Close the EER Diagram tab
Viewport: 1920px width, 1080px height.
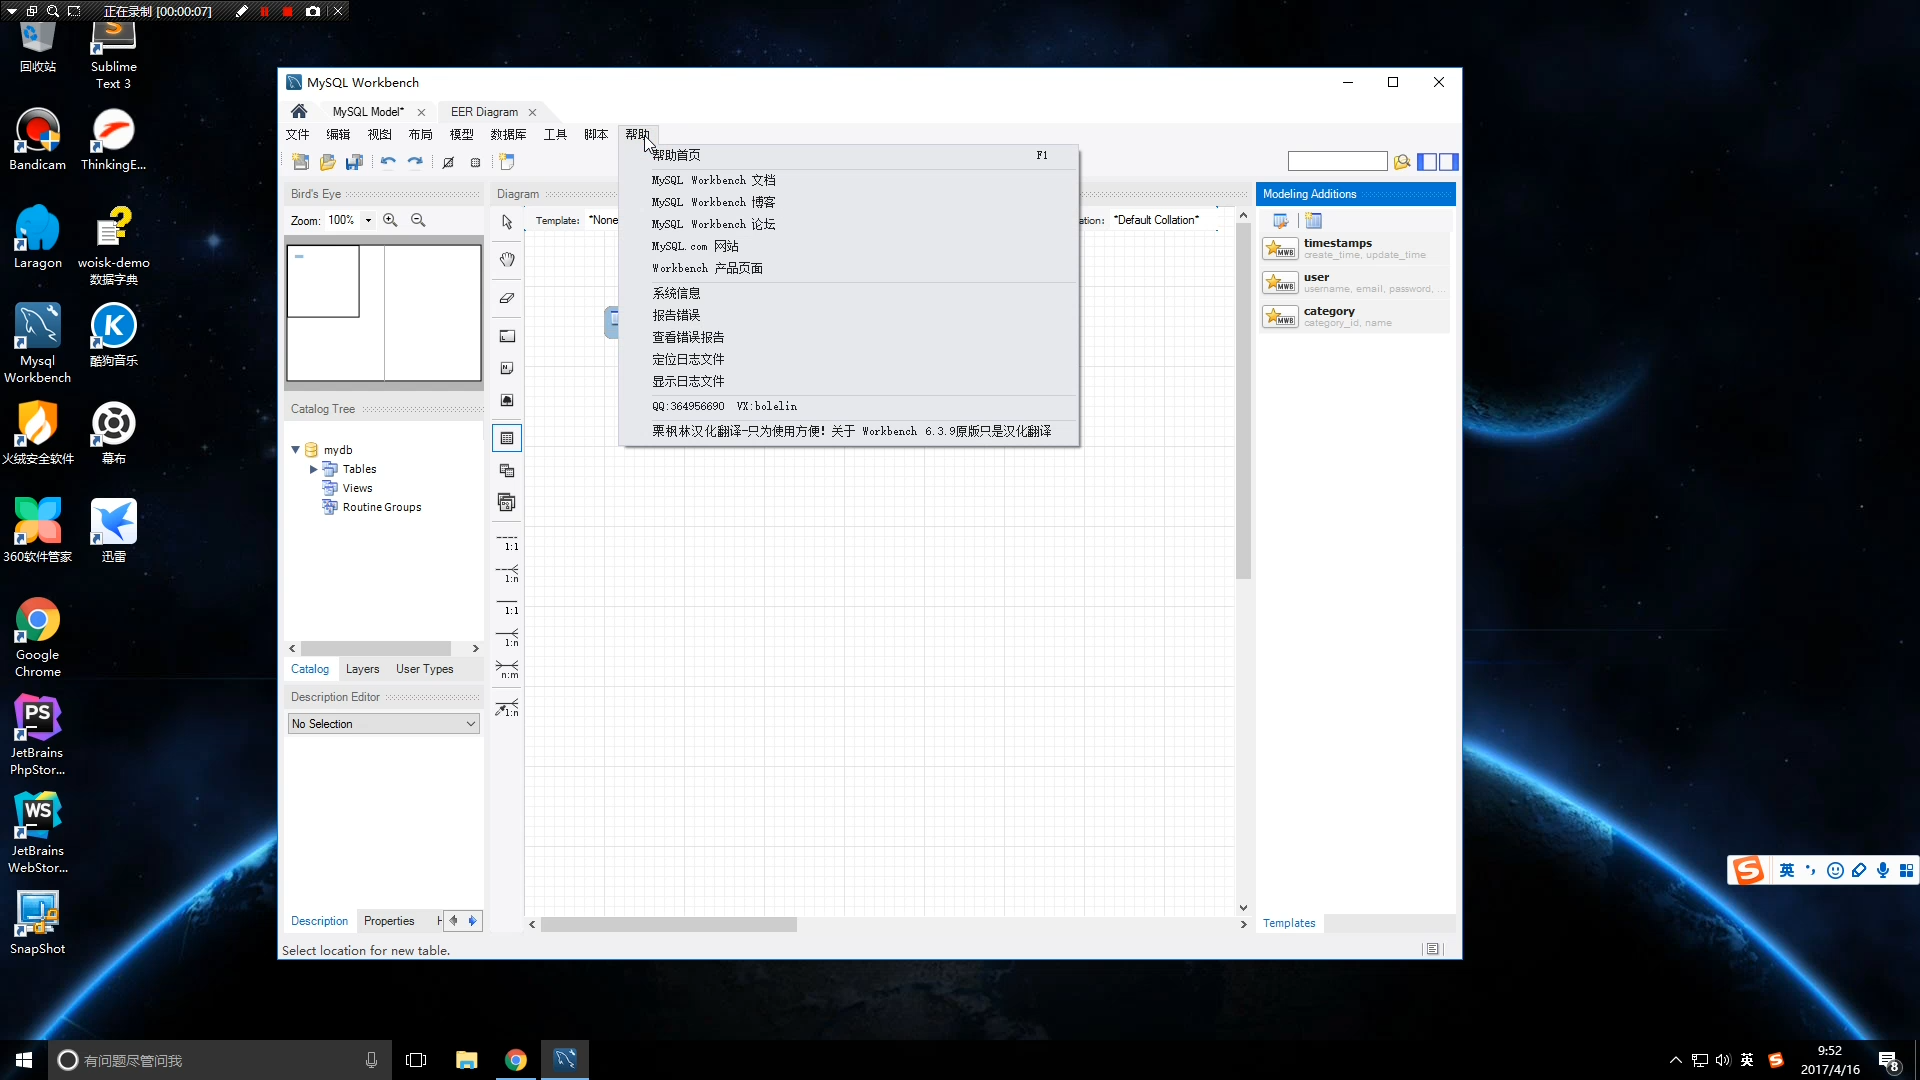click(x=532, y=112)
